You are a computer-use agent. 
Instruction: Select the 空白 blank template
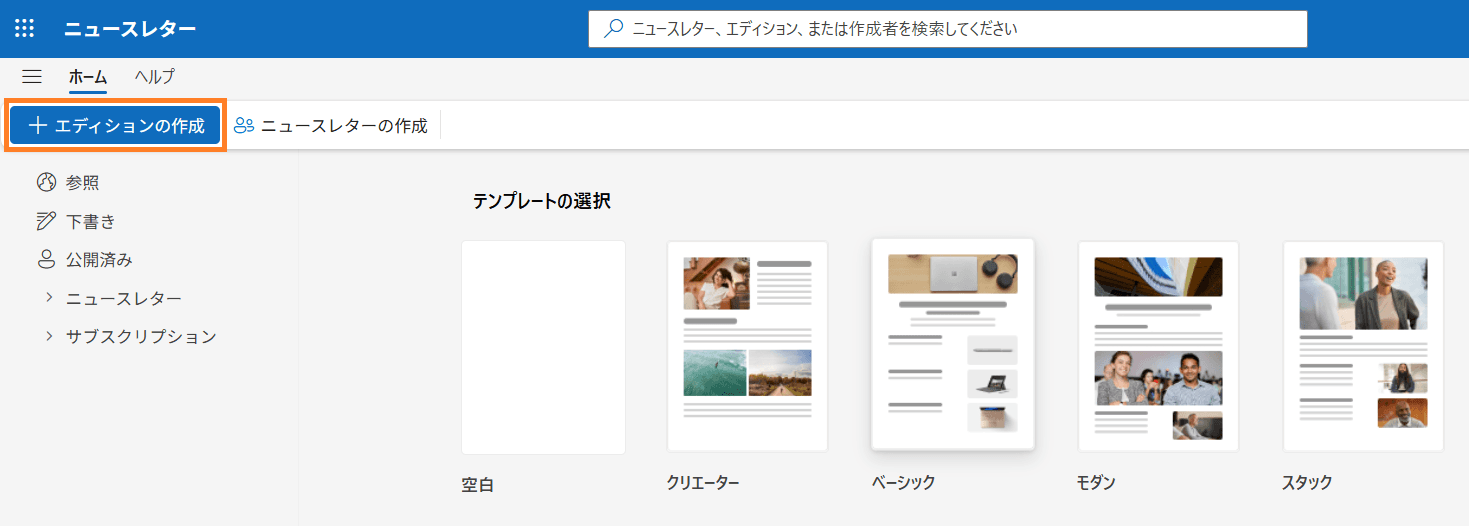pyautogui.click(x=543, y=347)
